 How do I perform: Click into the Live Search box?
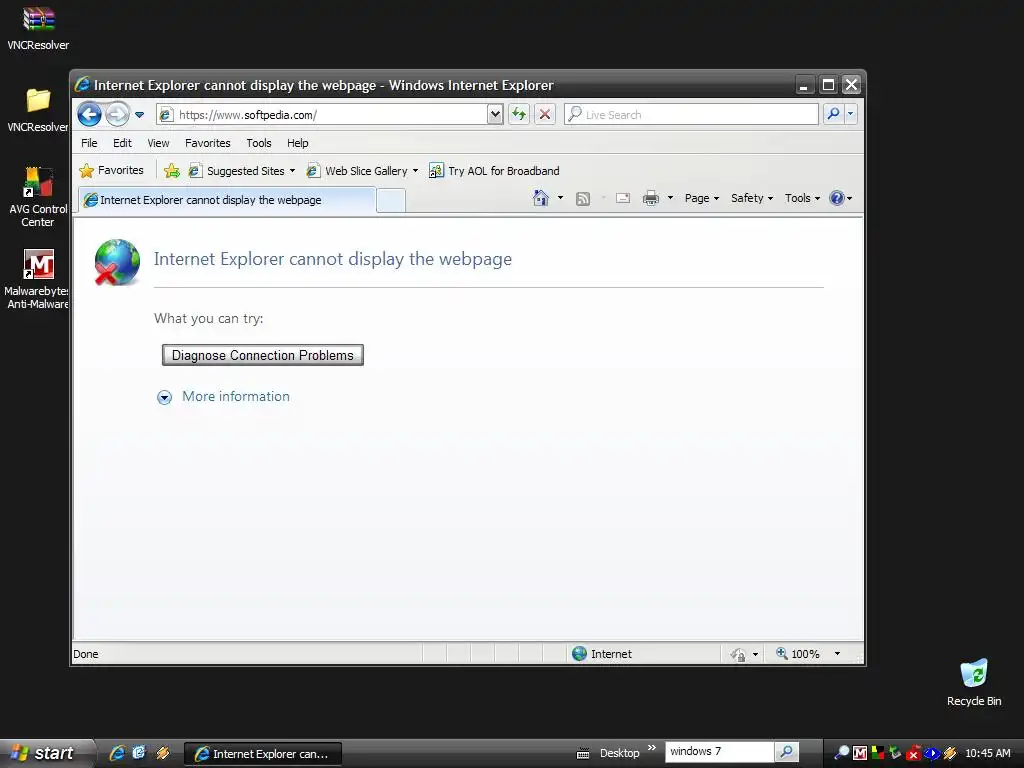coord(691,114)
